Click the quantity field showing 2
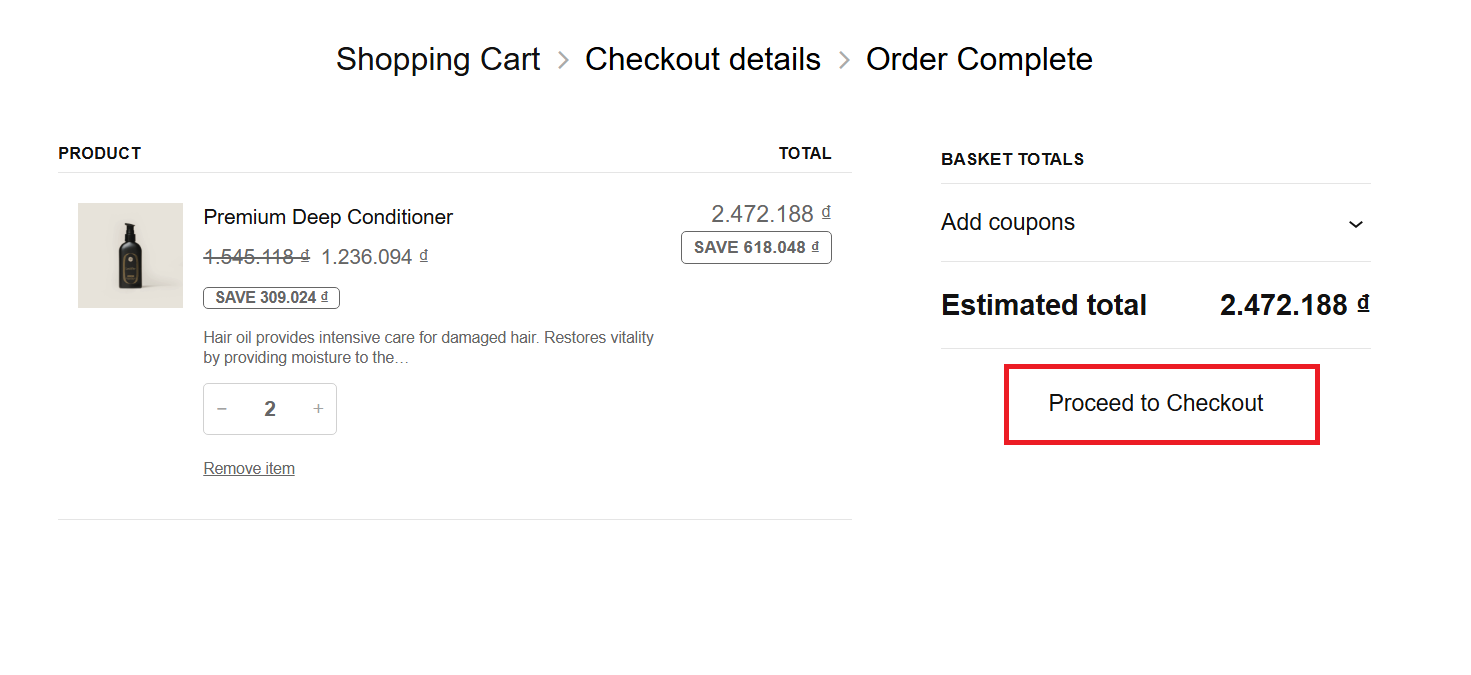This screenshot has width=1471, height=675. [x=270, y=409]
